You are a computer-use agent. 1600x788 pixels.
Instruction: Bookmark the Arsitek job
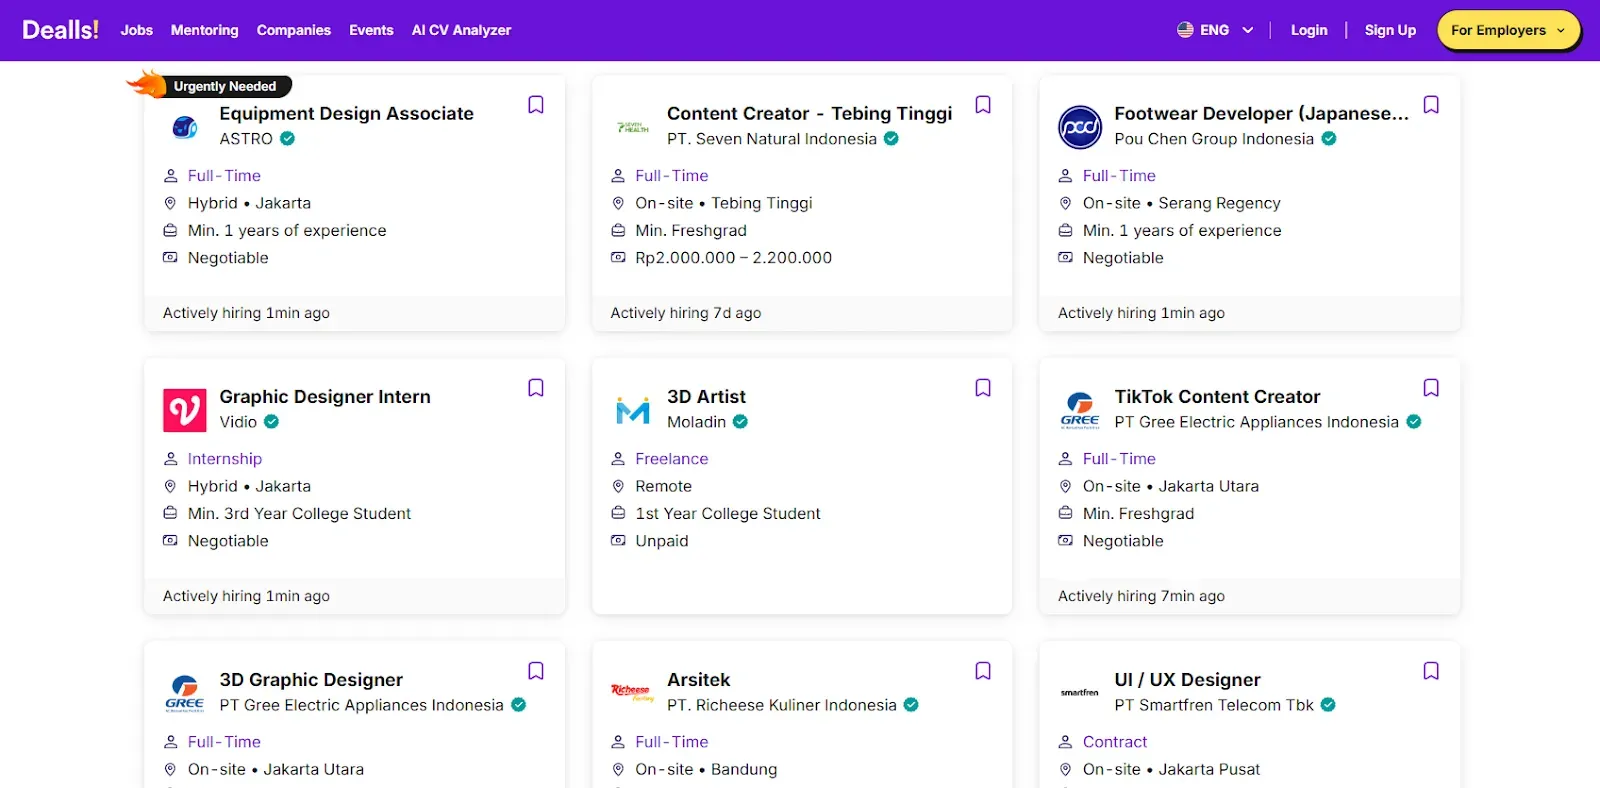983,671
